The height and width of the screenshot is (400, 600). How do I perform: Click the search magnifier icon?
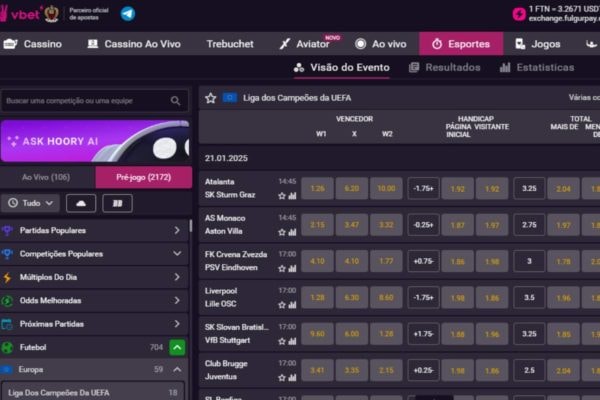pos(175,101)
